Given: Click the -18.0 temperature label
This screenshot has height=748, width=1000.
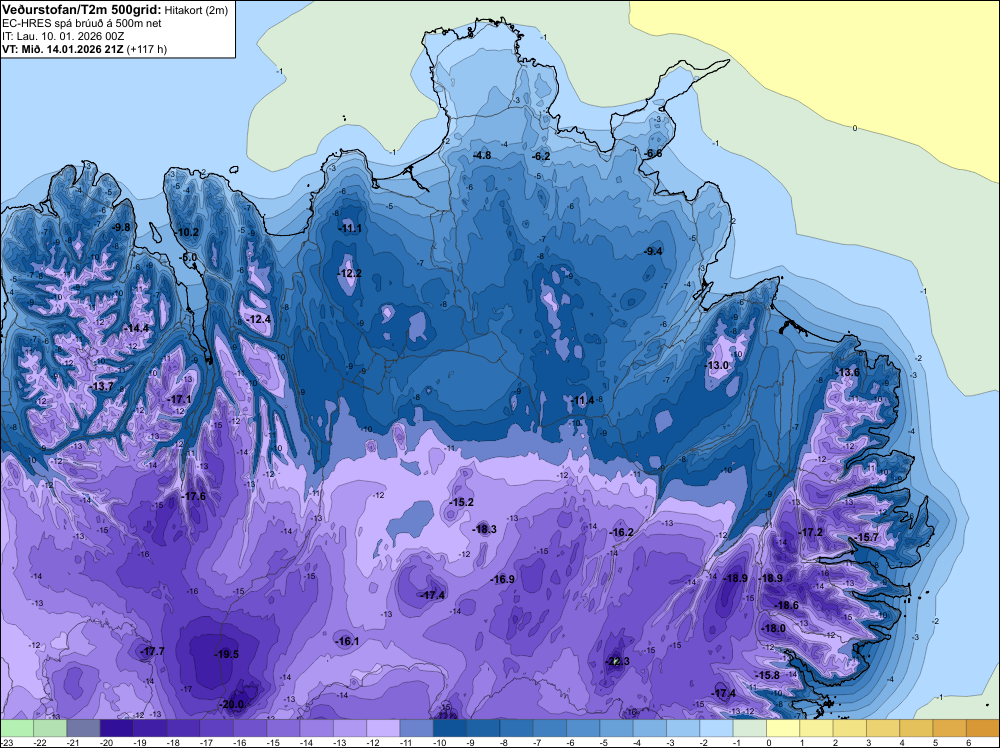Looking at the screenshot, I should (x=774, y=628).
